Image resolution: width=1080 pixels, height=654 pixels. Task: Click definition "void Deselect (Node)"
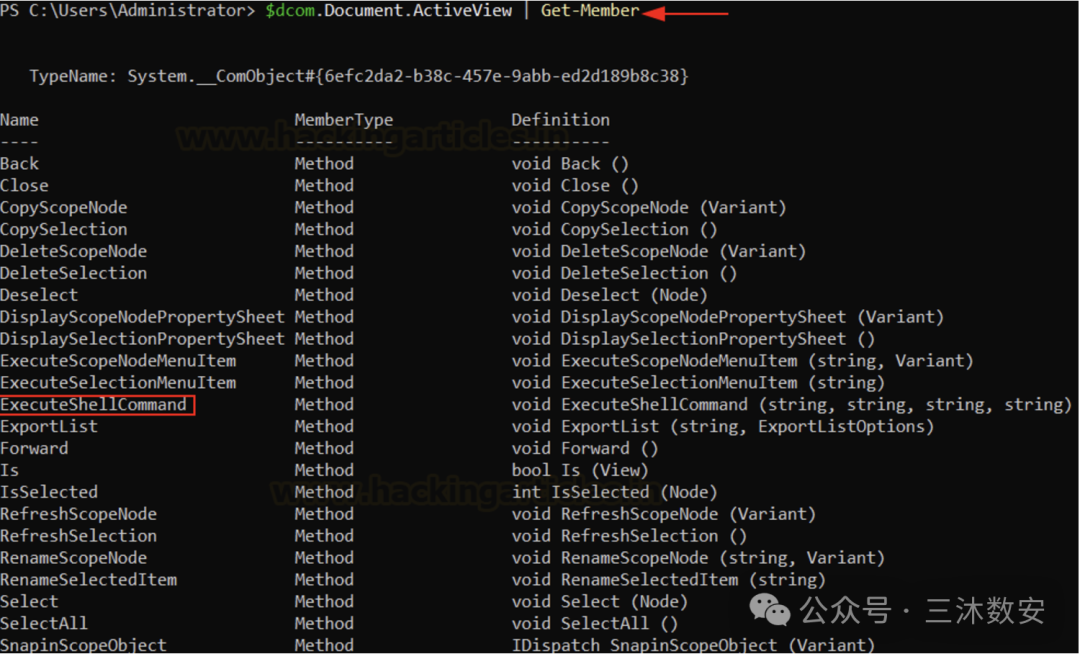pos(610,295)
